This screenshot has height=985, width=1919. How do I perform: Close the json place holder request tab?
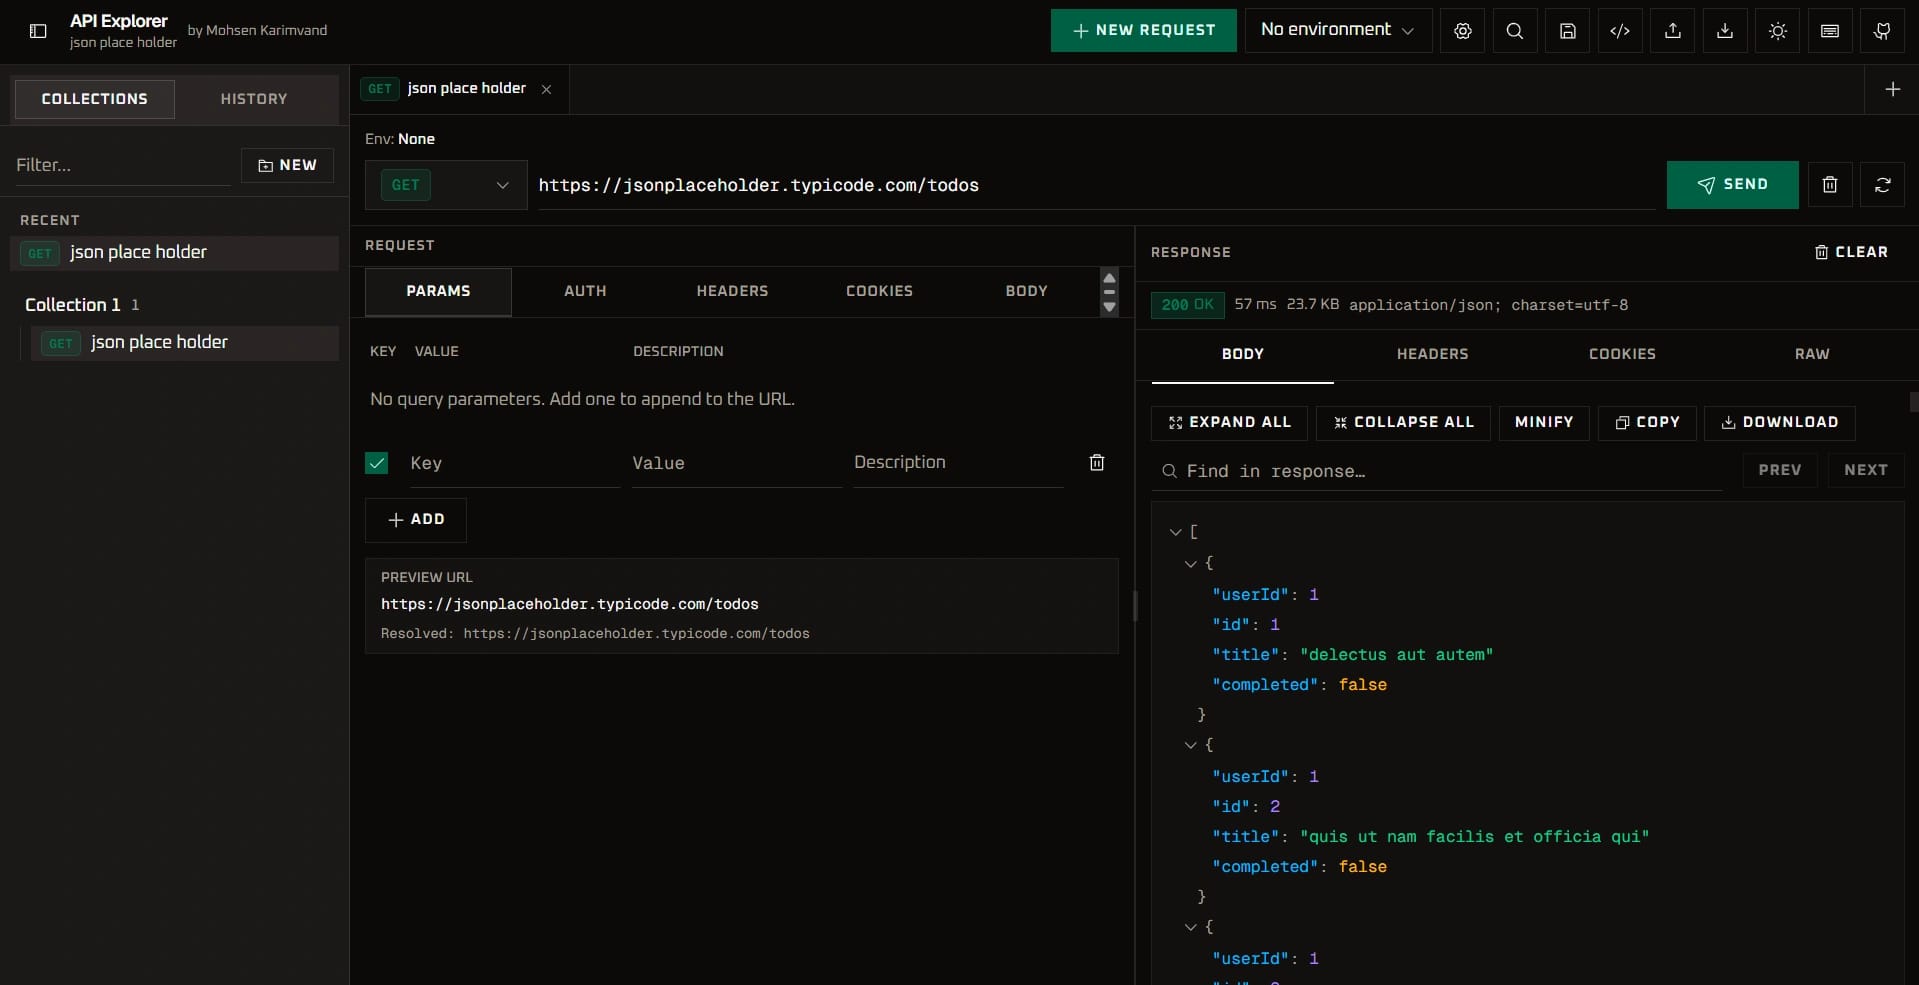pos(546,89)
